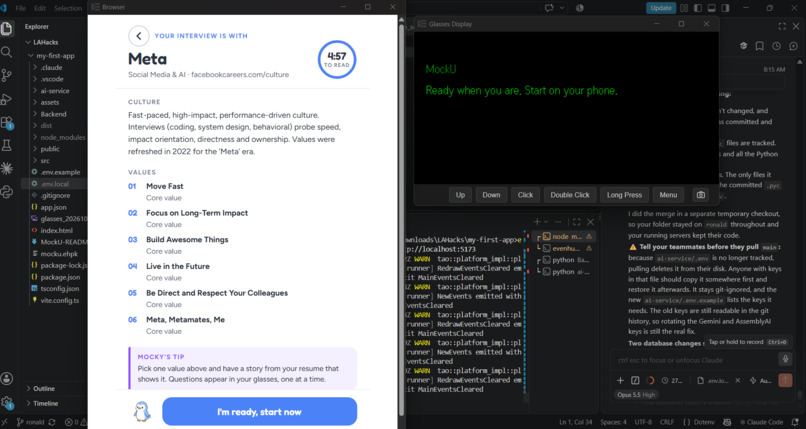Select the evenhu terminal tab

coord(564,248)
